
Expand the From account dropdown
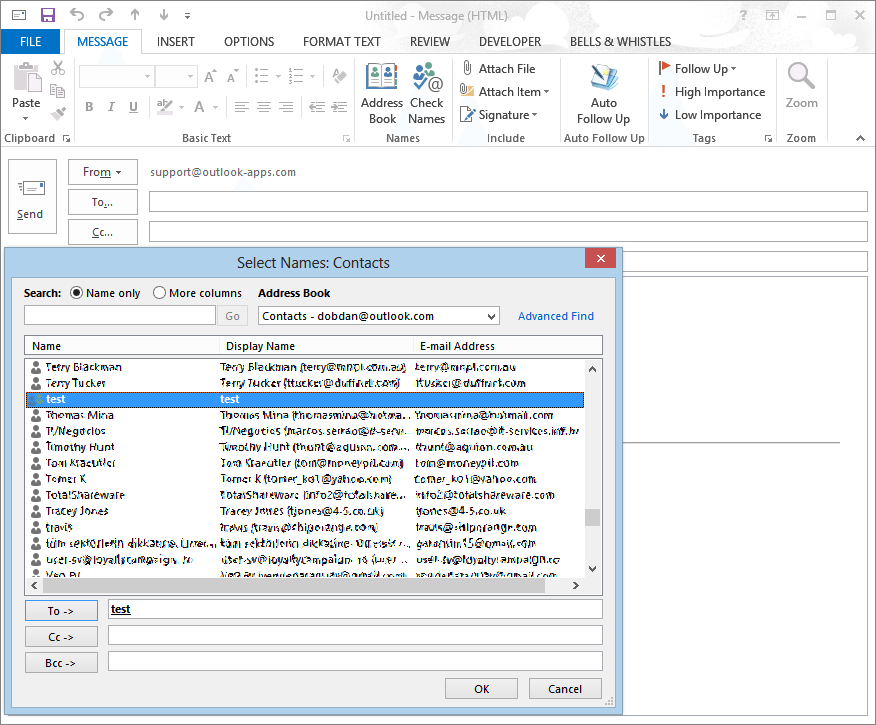(103, 172)
